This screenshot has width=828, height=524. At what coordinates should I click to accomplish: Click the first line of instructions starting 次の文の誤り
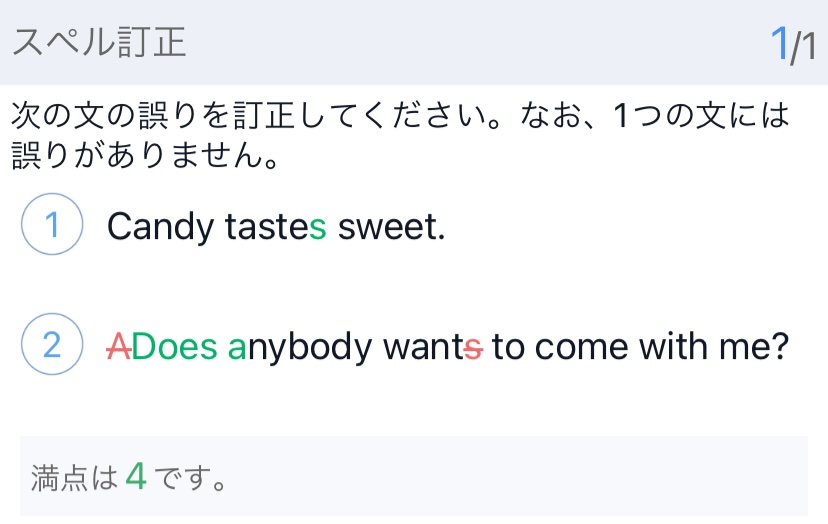400,117
